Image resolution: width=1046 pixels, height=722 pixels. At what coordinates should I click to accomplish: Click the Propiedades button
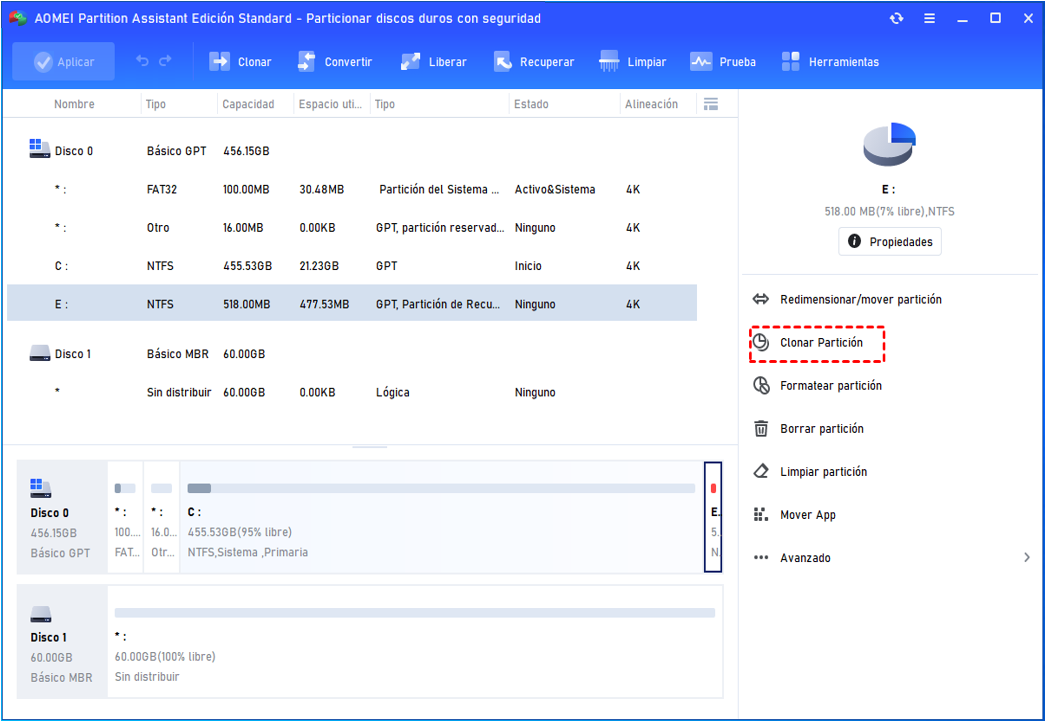(890, 242)
